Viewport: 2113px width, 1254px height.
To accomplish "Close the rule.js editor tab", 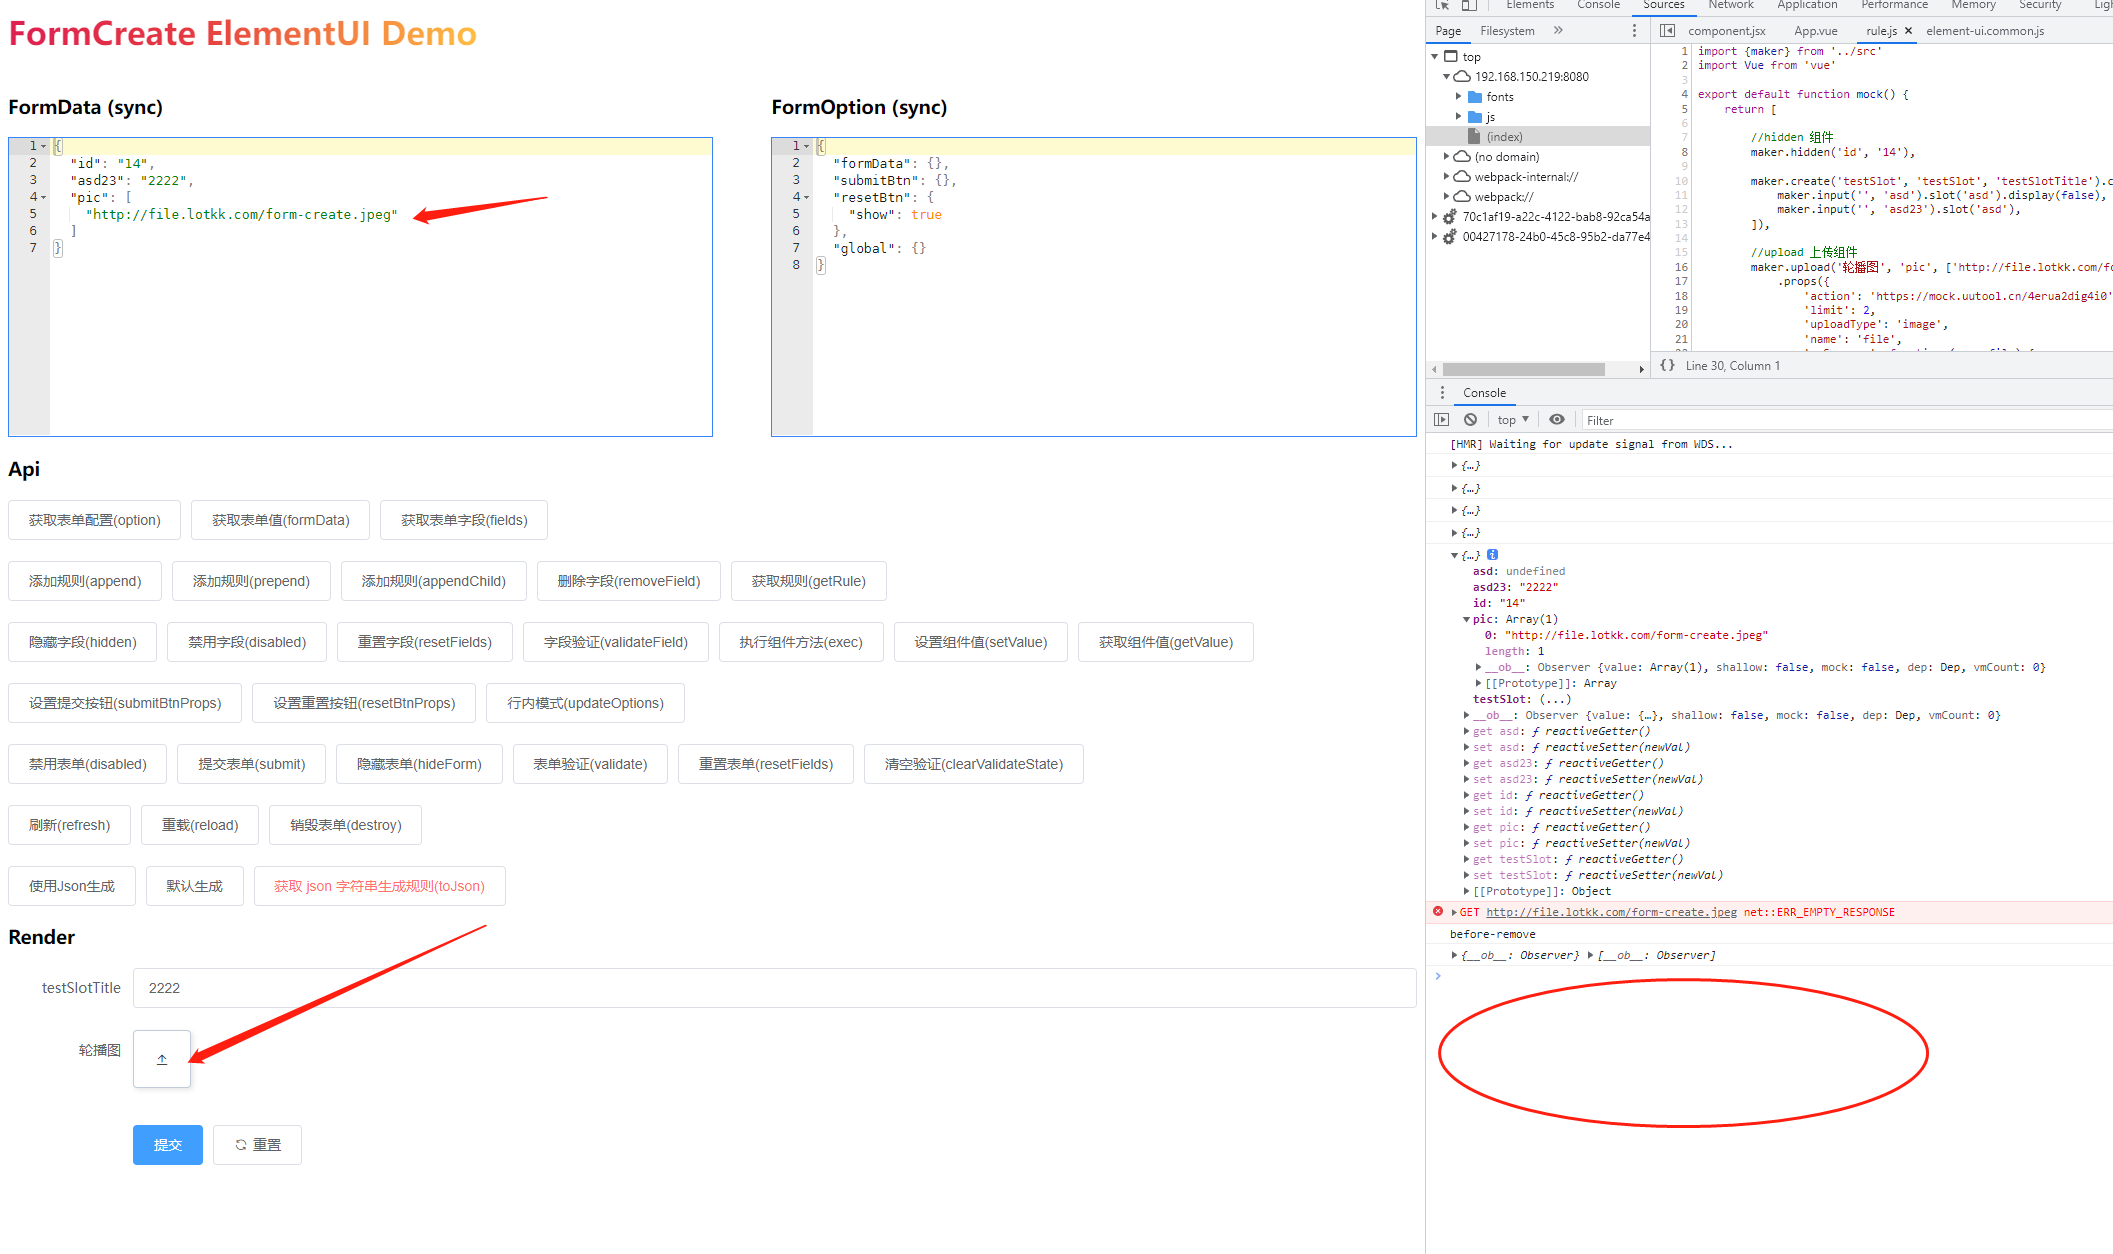I will [x=1909, y=31].
